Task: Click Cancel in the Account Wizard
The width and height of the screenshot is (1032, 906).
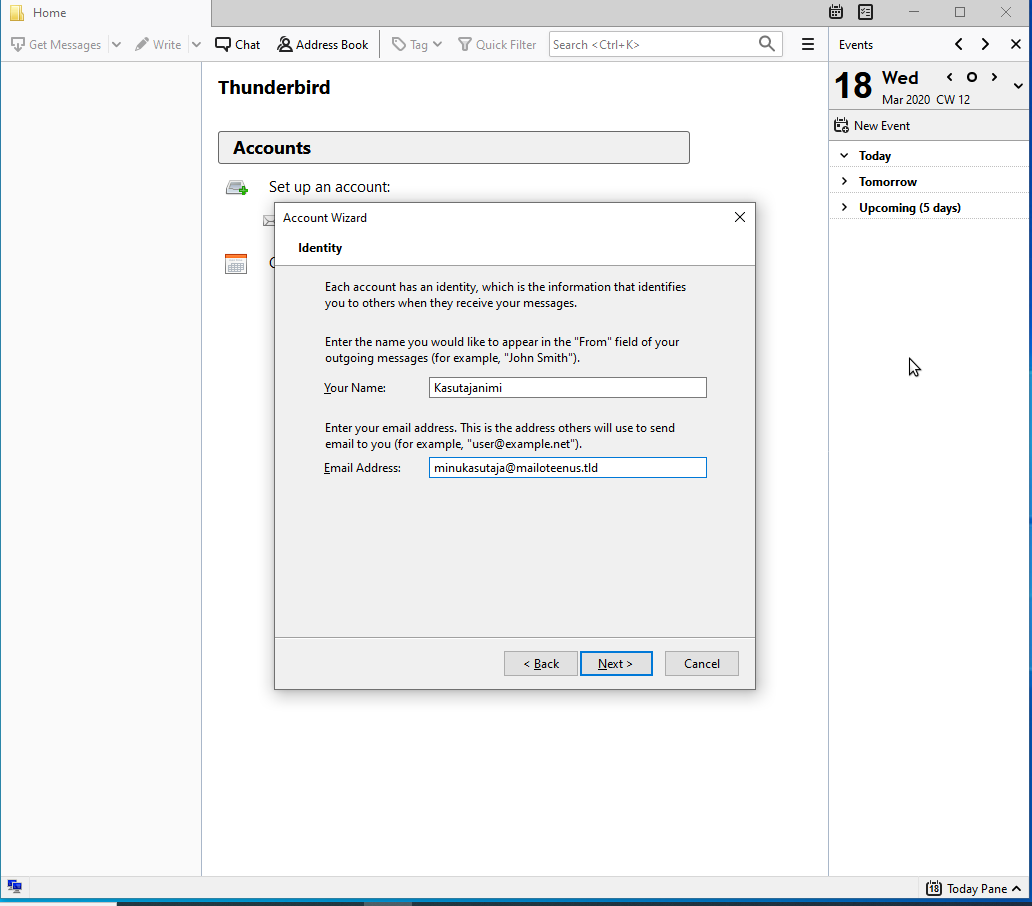Action: click(701, 664)
